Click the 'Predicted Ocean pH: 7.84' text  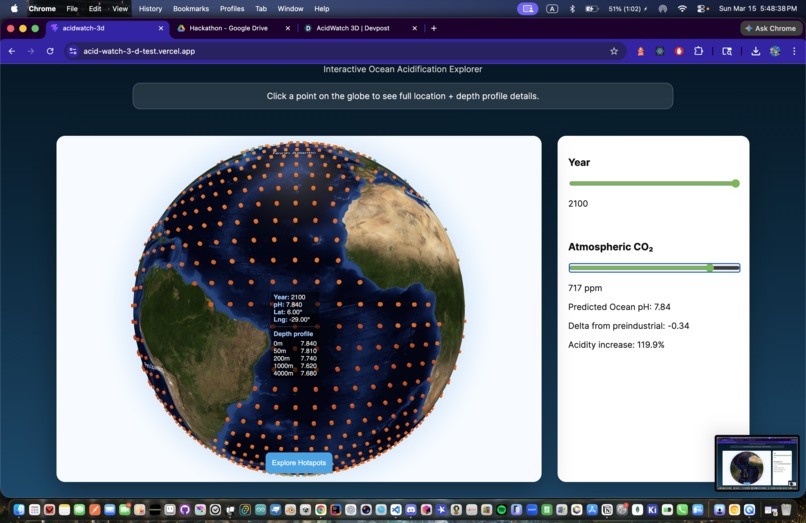619,307
